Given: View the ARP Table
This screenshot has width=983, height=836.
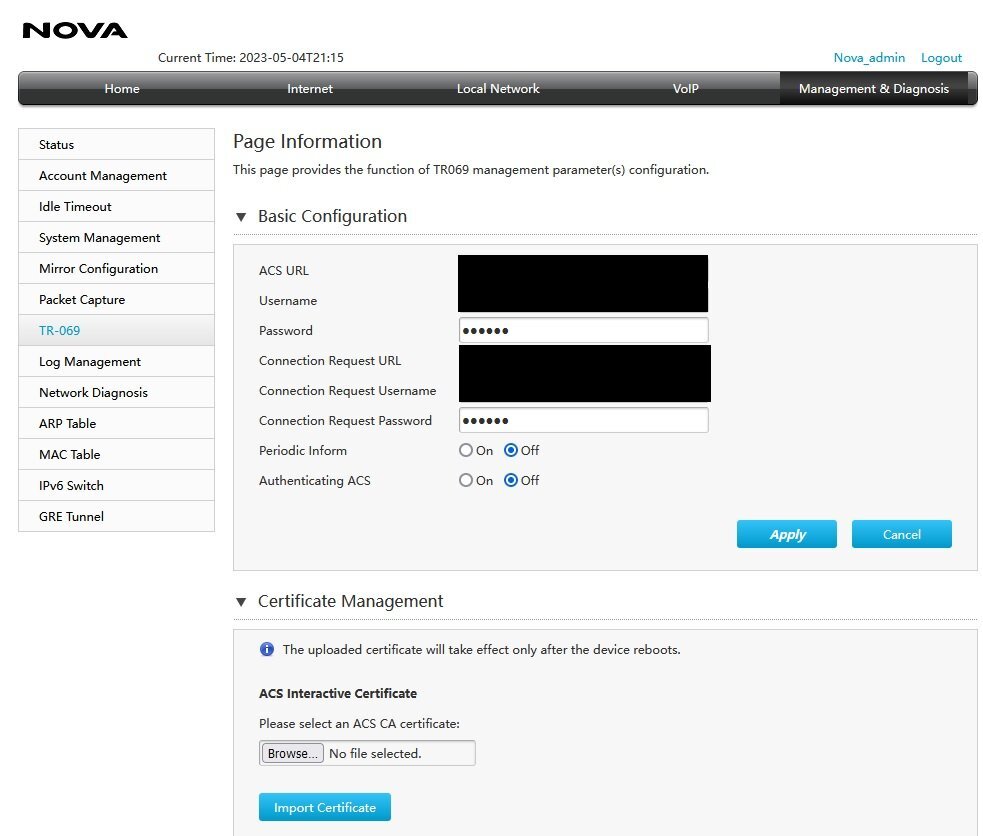Looking at the screenshot, I should (117, 424).
